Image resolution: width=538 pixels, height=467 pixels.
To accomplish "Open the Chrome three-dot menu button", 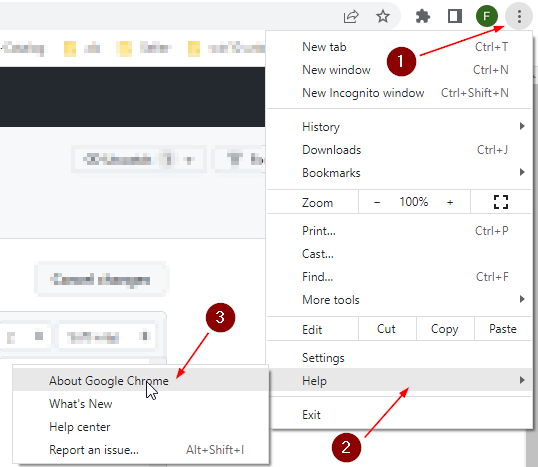I will 519,16.
